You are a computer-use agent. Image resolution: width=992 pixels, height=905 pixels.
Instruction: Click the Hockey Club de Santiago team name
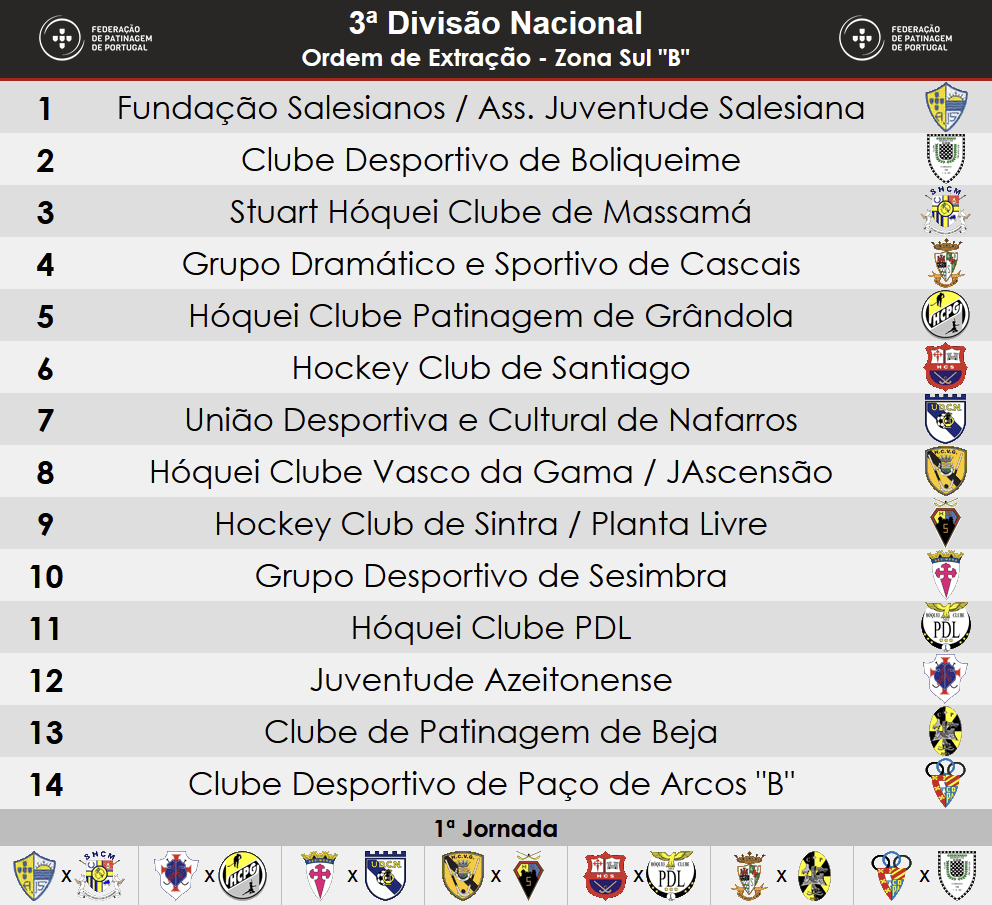pyautogui.click(x=491, y=368)
